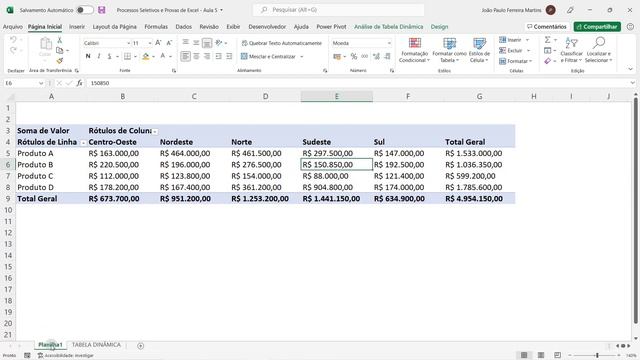Open the Name Box E6 dropdown
The image size is (640, 360).
(41, 83)
